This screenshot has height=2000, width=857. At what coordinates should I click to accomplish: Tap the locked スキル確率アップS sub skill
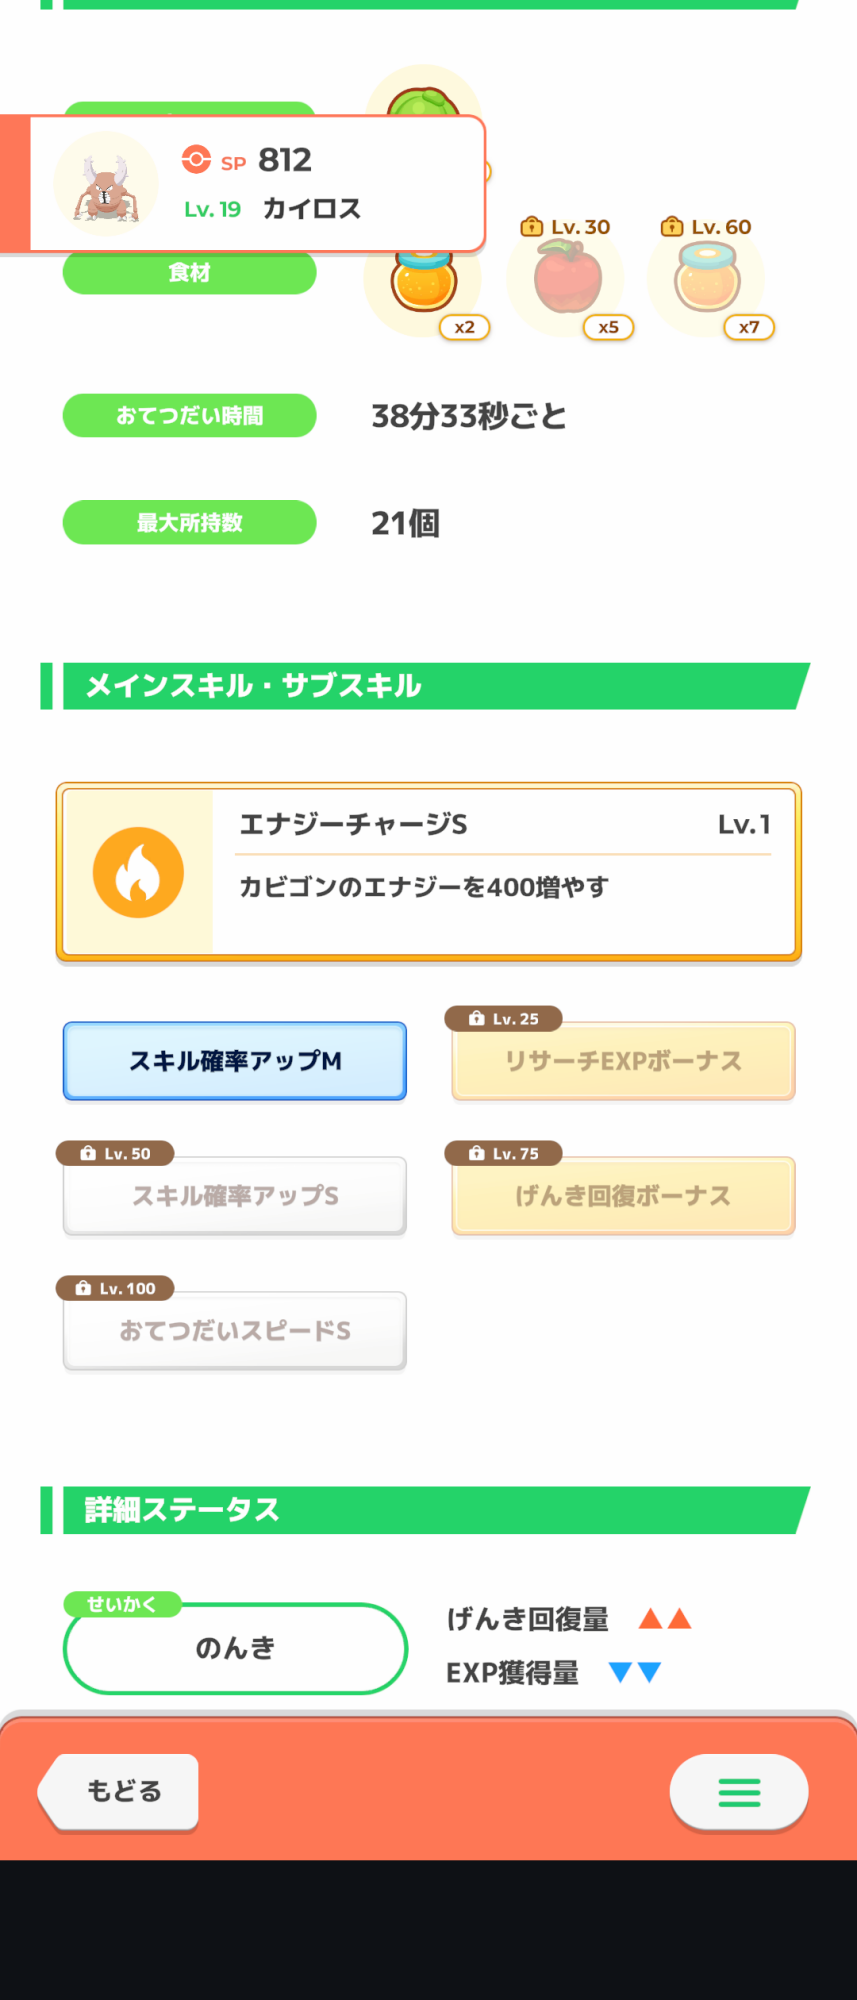coord(235,1196)
